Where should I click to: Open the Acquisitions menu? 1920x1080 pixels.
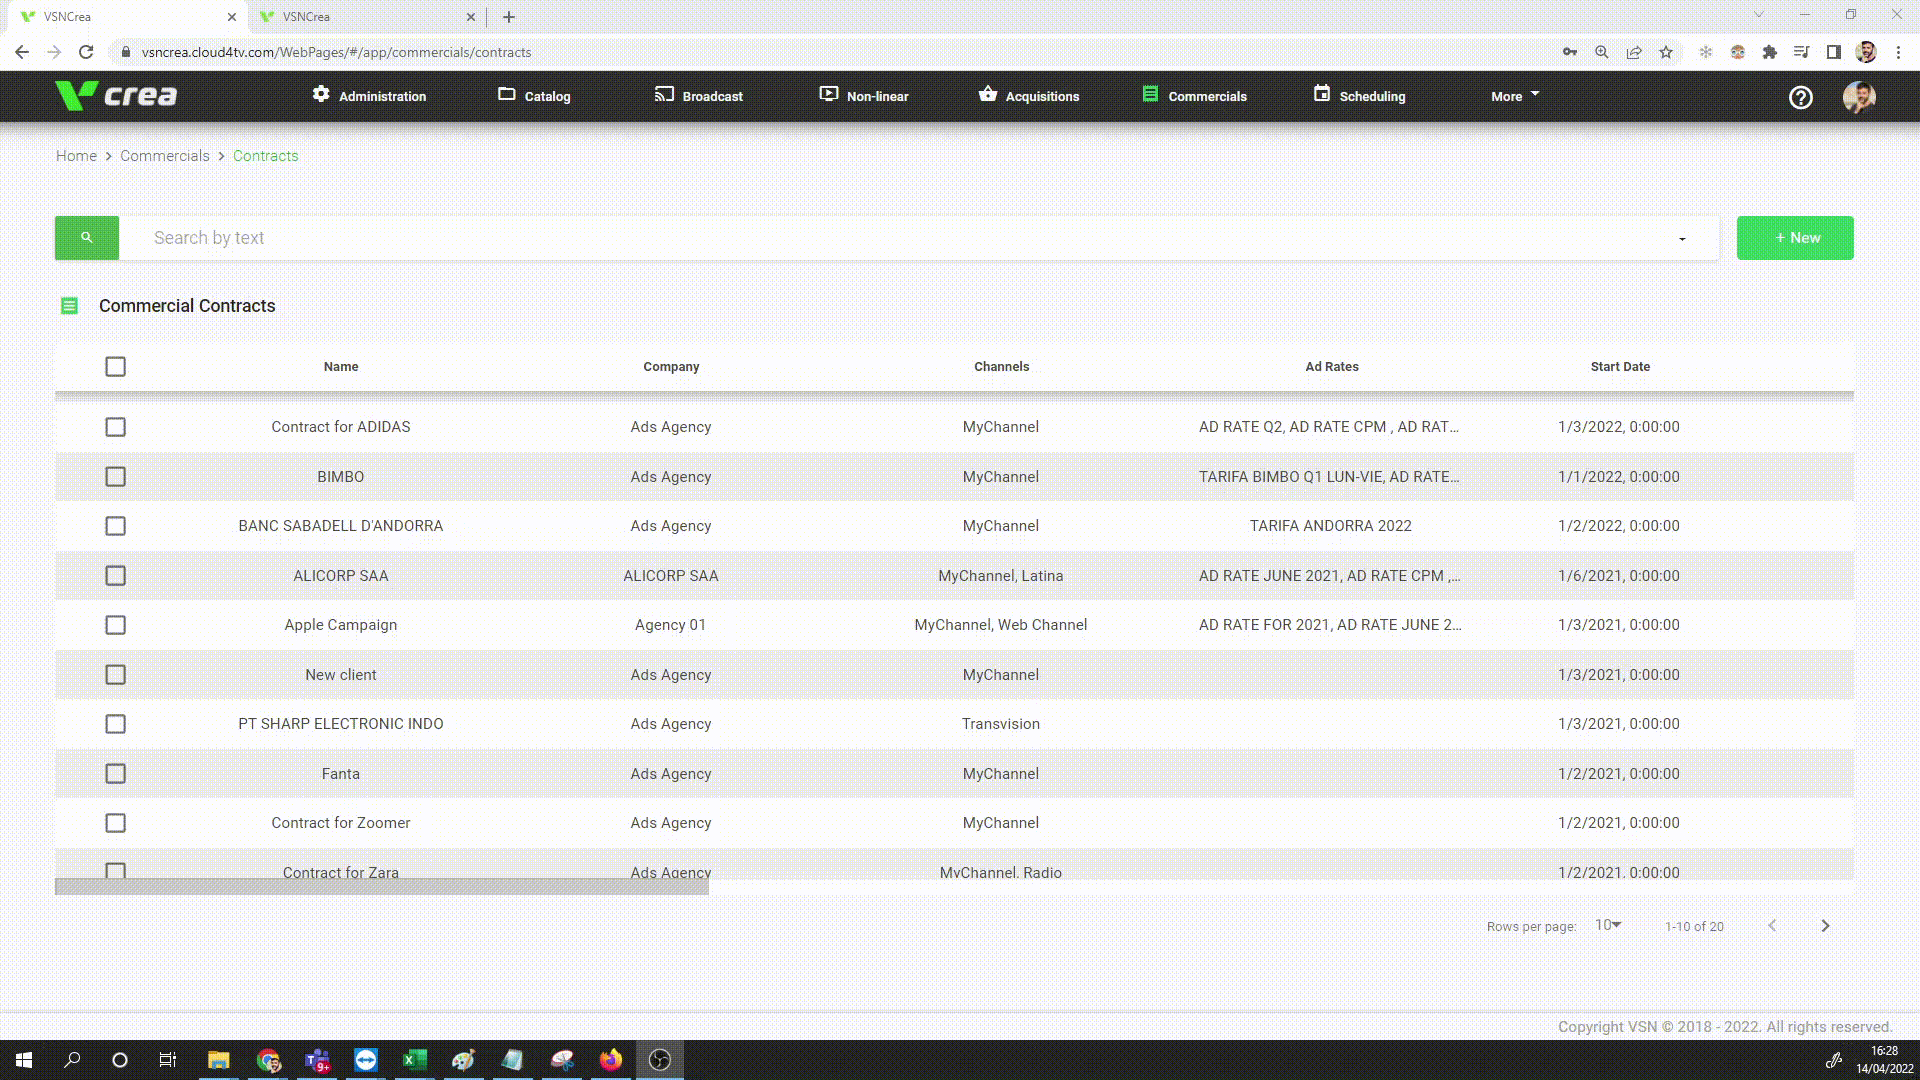pyautogui.click(x=1029, y=96)
